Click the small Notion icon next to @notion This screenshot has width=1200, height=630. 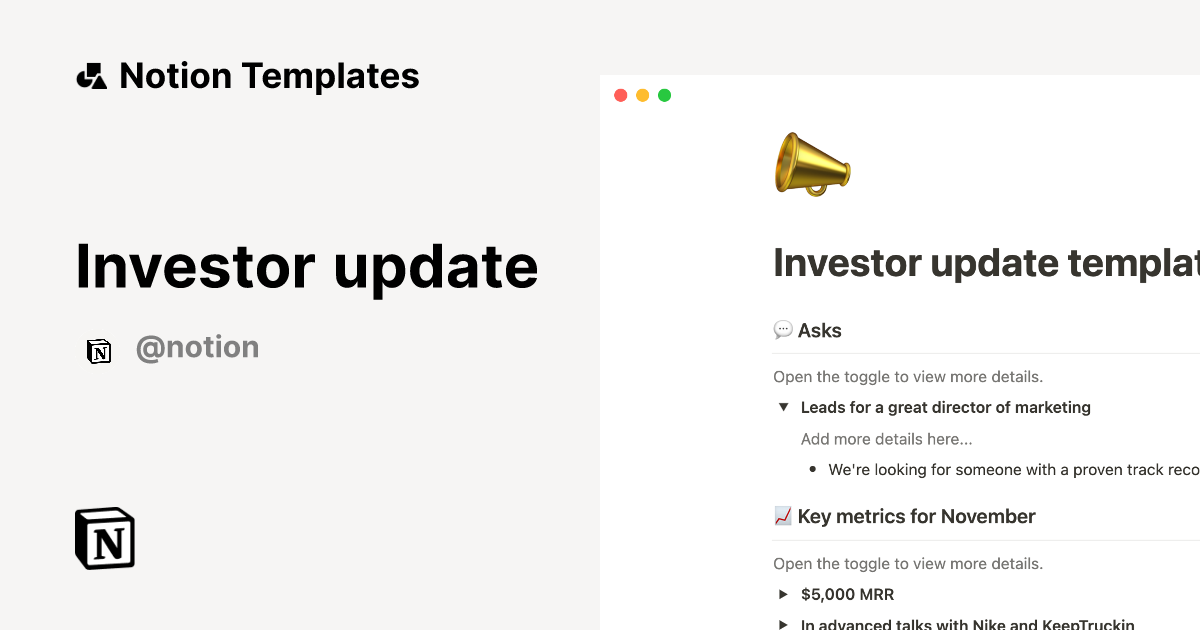(99, 351)
